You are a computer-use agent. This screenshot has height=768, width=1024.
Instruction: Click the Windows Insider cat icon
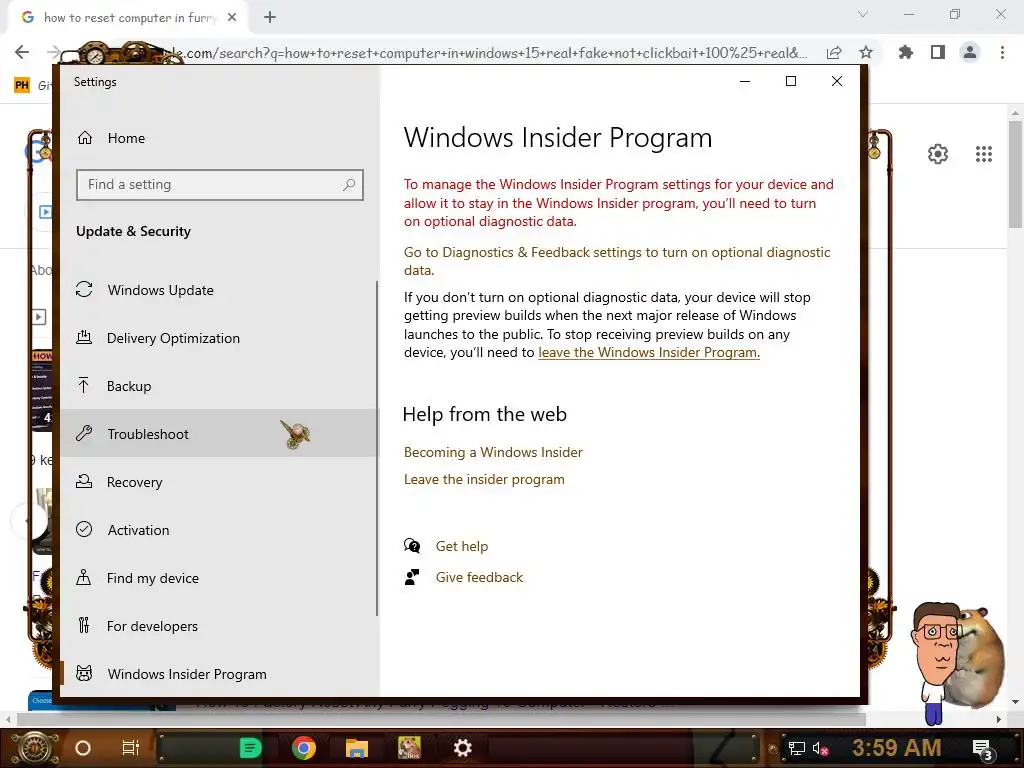(x=84, y=673)
